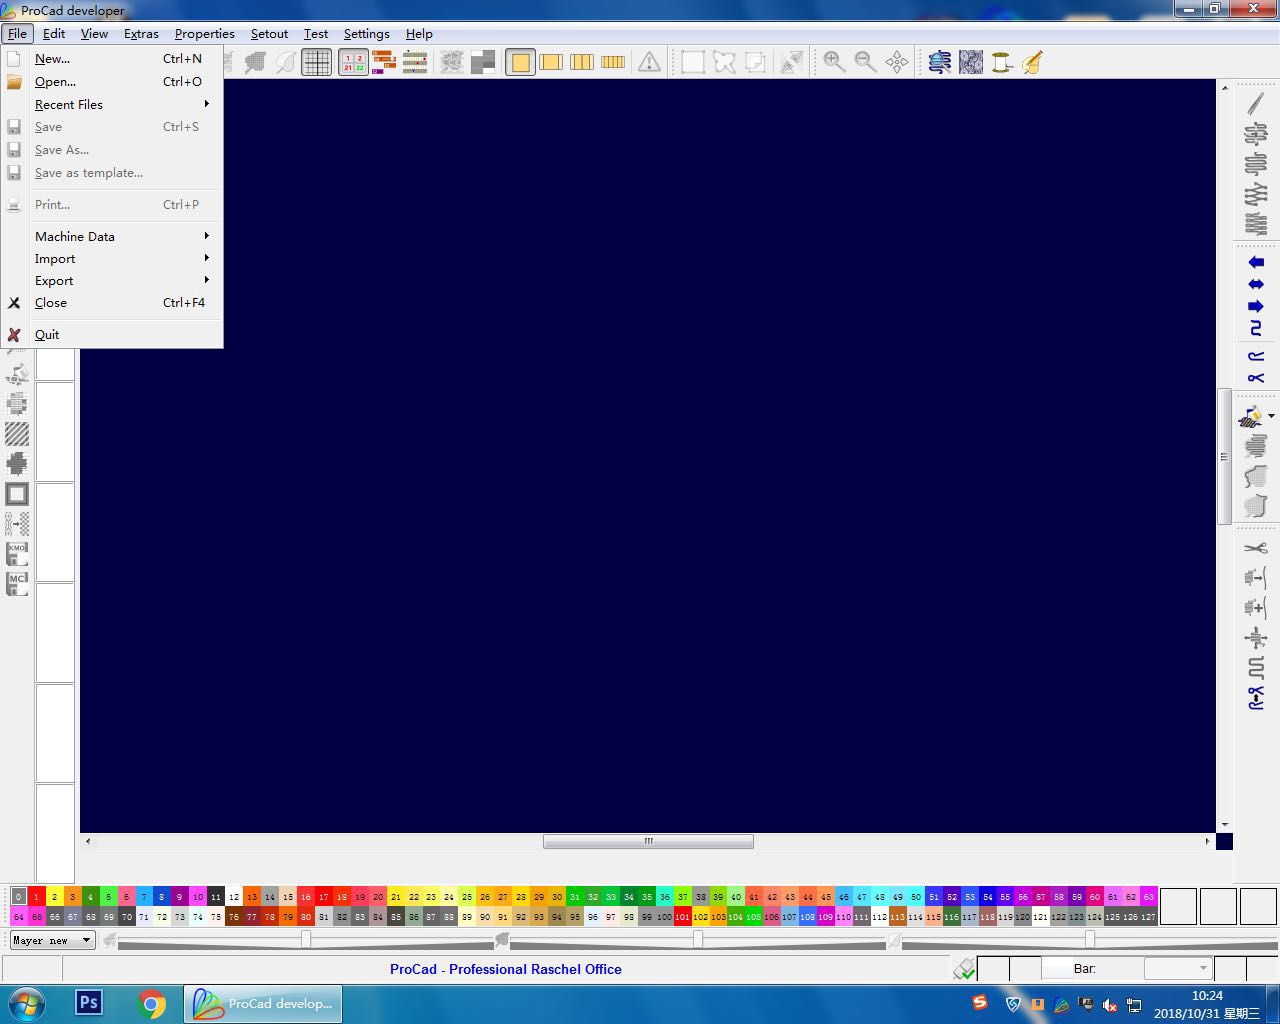Click the four-column view layout icon

click(613, 62)
